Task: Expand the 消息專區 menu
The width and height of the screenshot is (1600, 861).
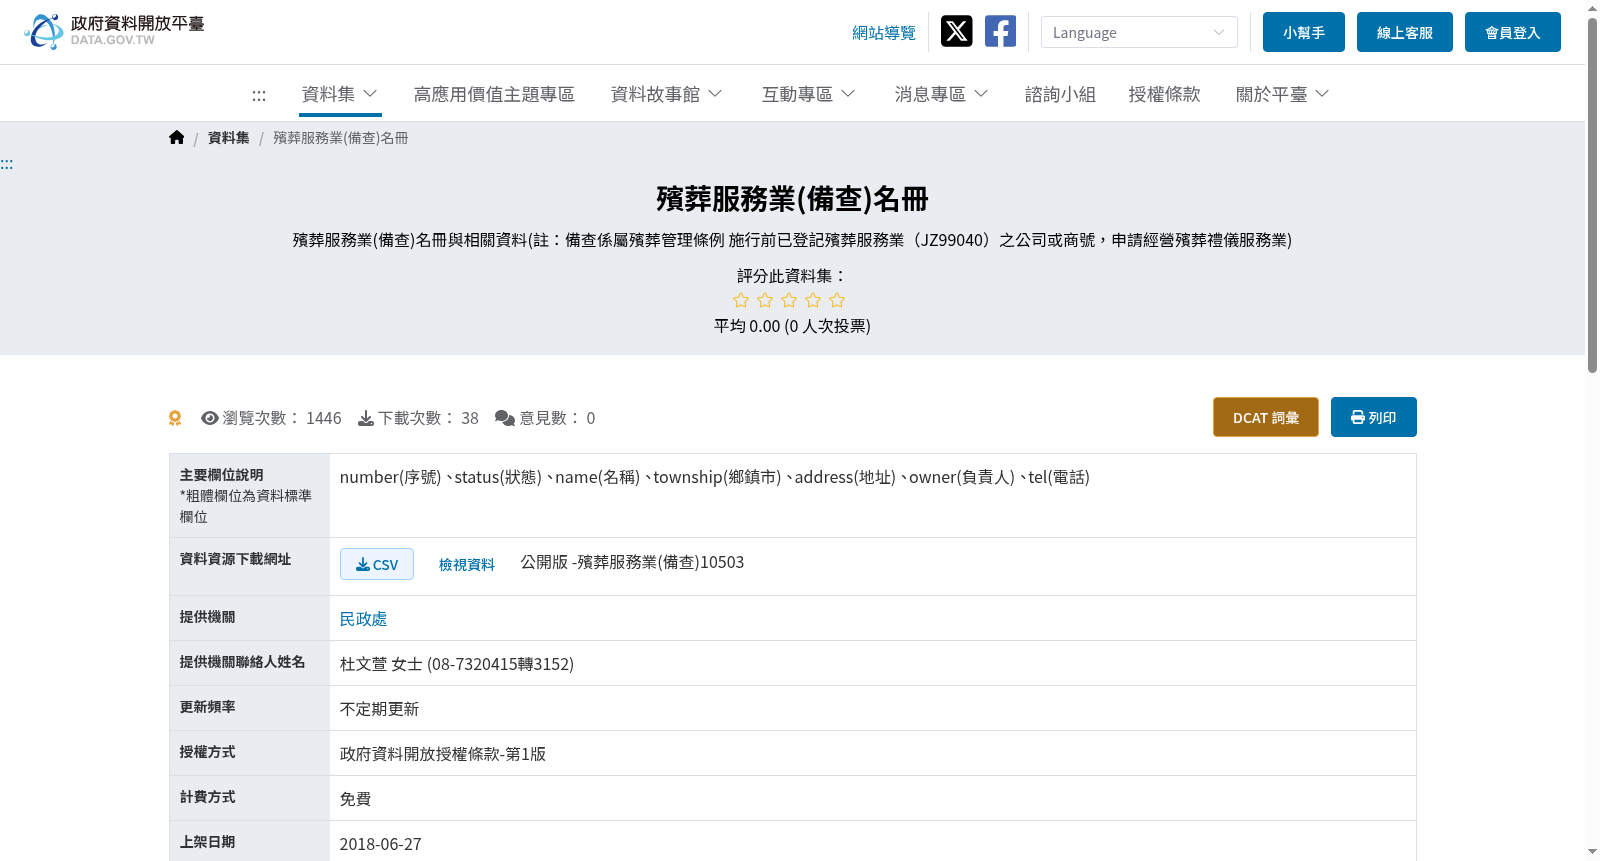Action: click(942, 94)
